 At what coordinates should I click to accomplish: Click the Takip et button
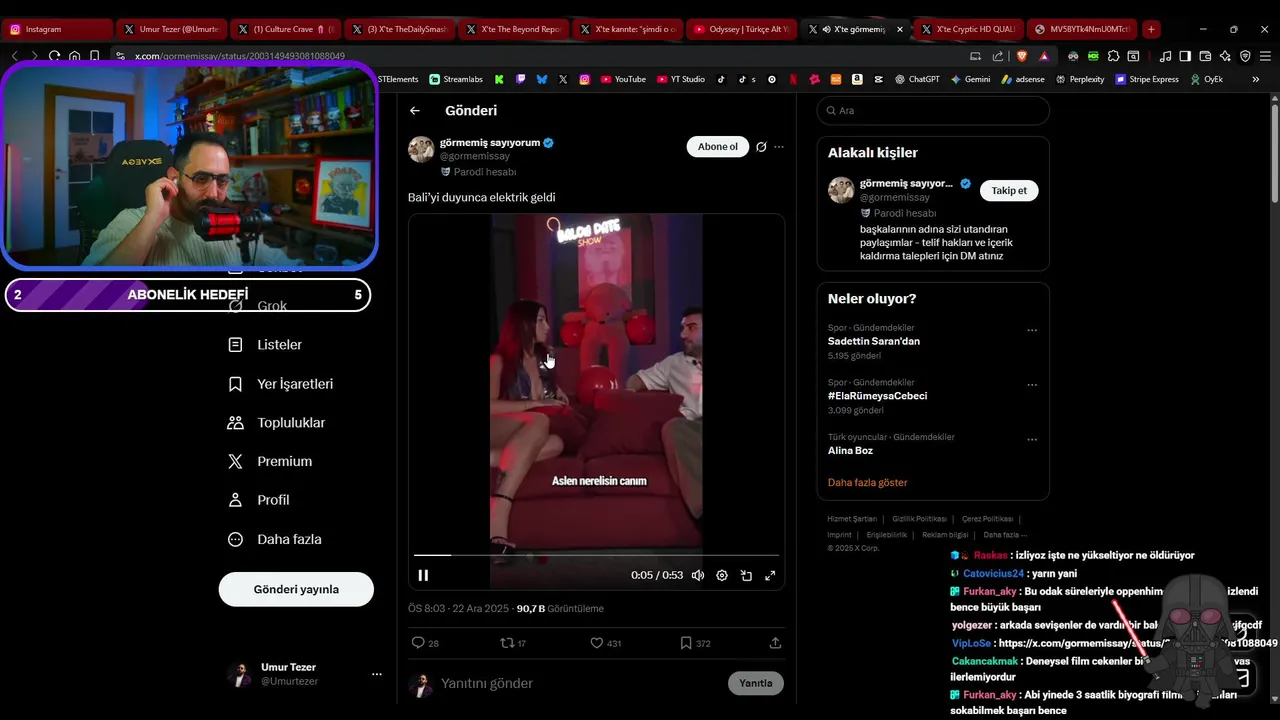tap(1009, 191)
